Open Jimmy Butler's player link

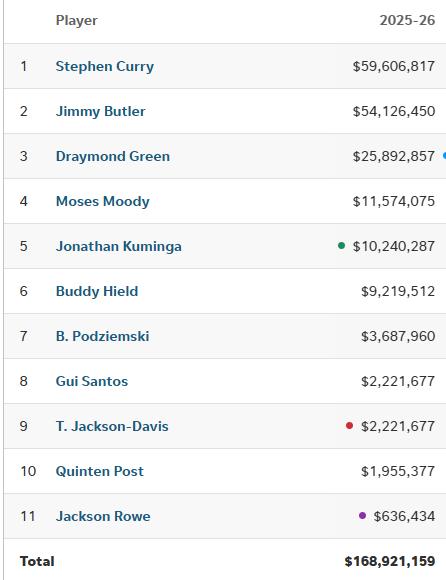pyautogui.click(x=100, y=111)
